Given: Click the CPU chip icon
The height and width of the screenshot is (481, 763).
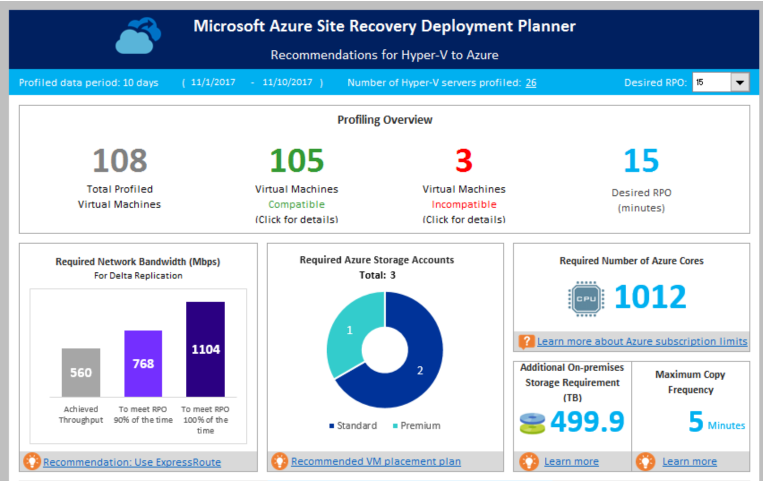Looking at the screenshot, I should tap(586, 299).
